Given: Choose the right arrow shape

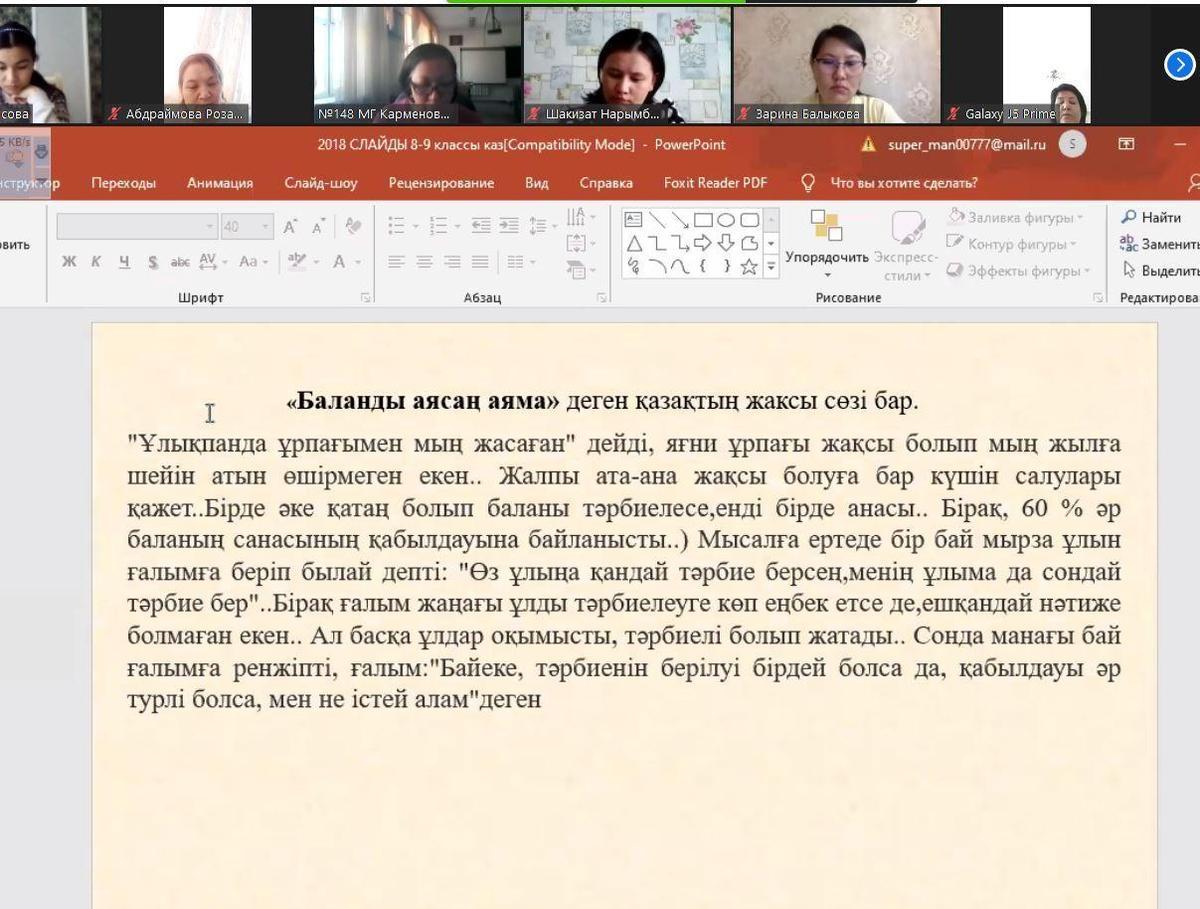Looking at the screenshot, I should tap(702, 243).
